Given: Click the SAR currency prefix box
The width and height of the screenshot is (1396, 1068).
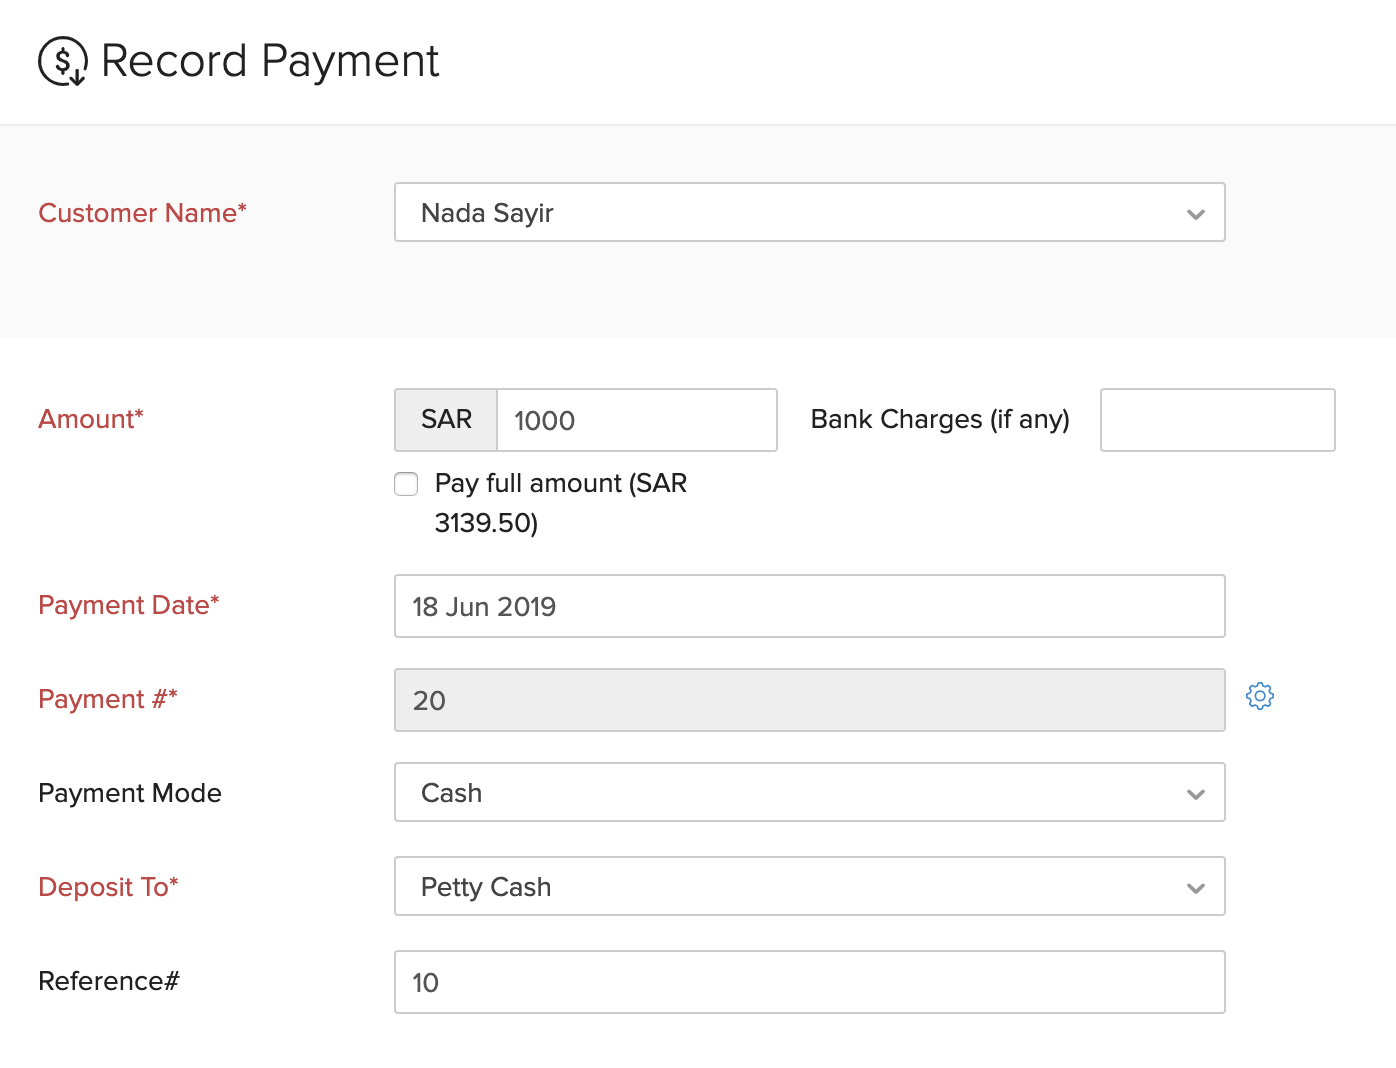Looking at the screenshot, I should point(446,420).
